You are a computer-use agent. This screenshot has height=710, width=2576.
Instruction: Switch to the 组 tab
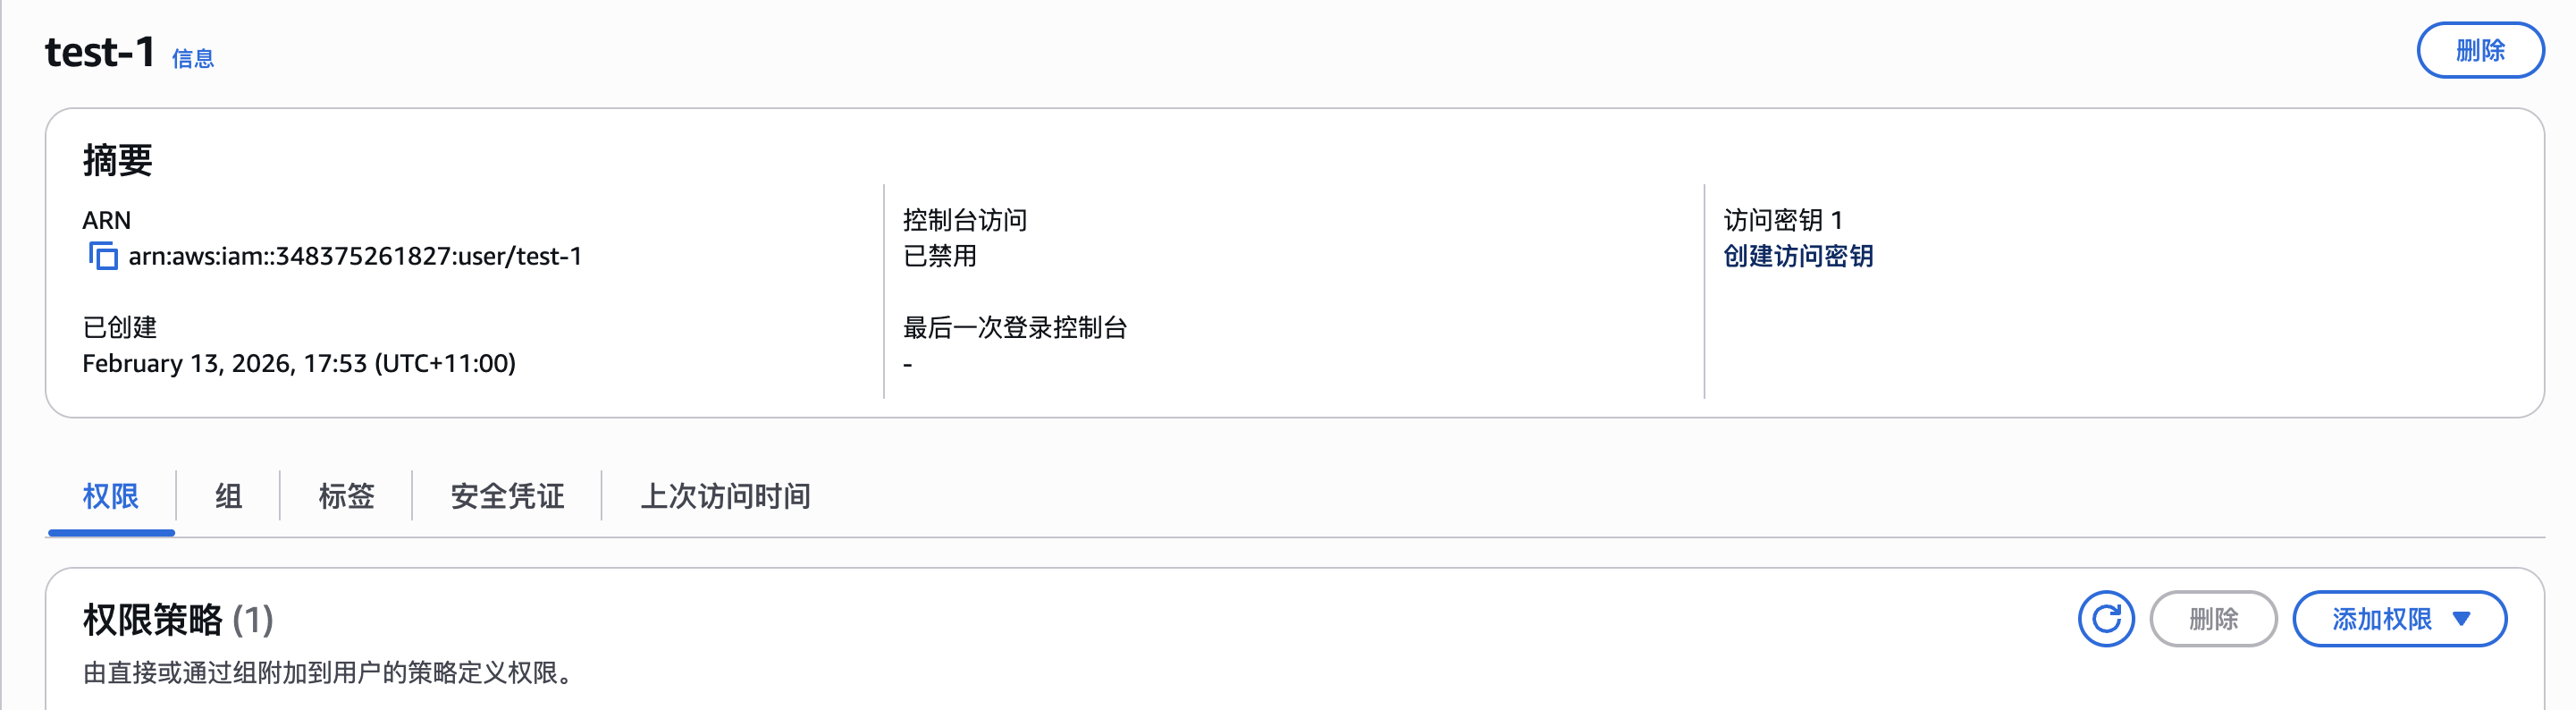click(x=227, y=496)
